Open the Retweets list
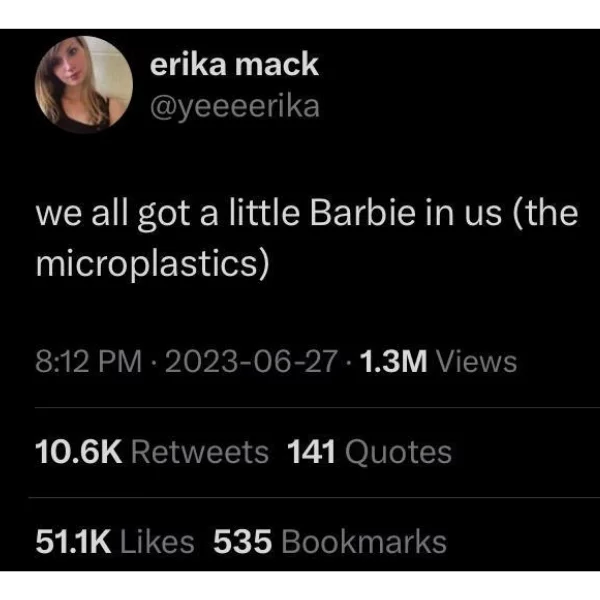 click(x=200, y=452)
